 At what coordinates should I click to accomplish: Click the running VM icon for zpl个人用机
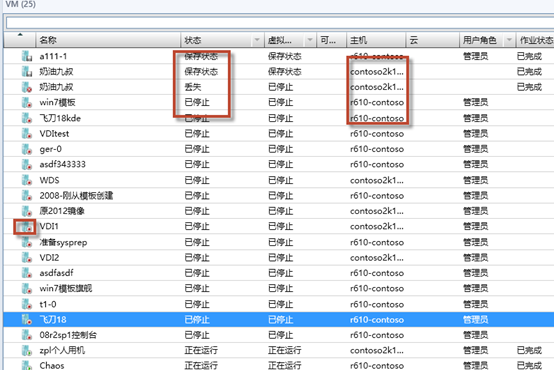coord(27,351)
